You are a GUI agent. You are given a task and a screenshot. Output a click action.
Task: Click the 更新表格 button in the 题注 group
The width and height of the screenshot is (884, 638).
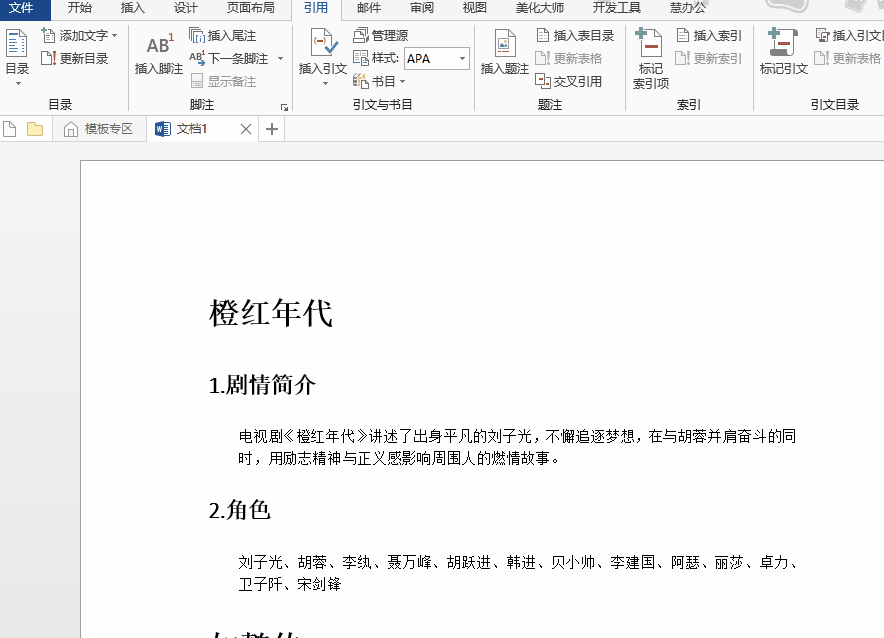(568, 58)
